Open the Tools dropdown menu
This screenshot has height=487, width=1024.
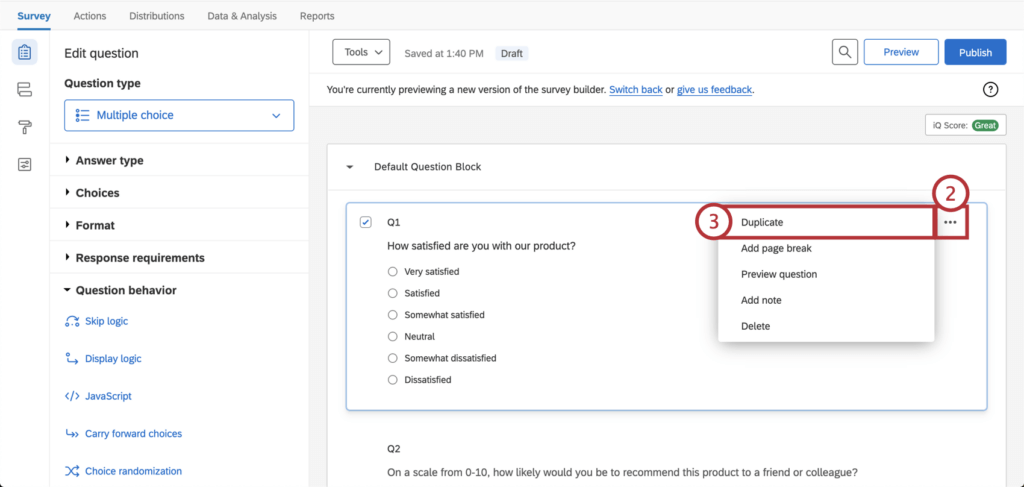point(361,52)
